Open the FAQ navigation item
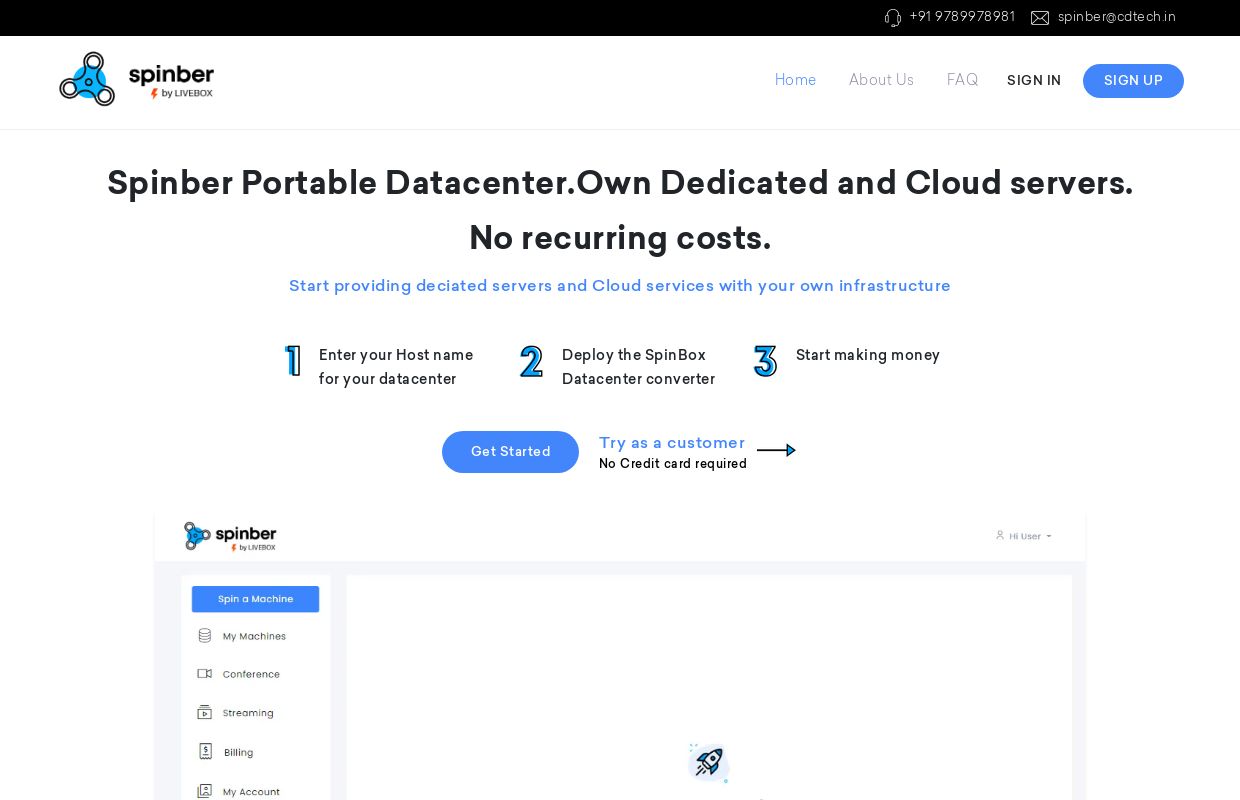The image size is (1240, 800). click(x=962, y=80)
